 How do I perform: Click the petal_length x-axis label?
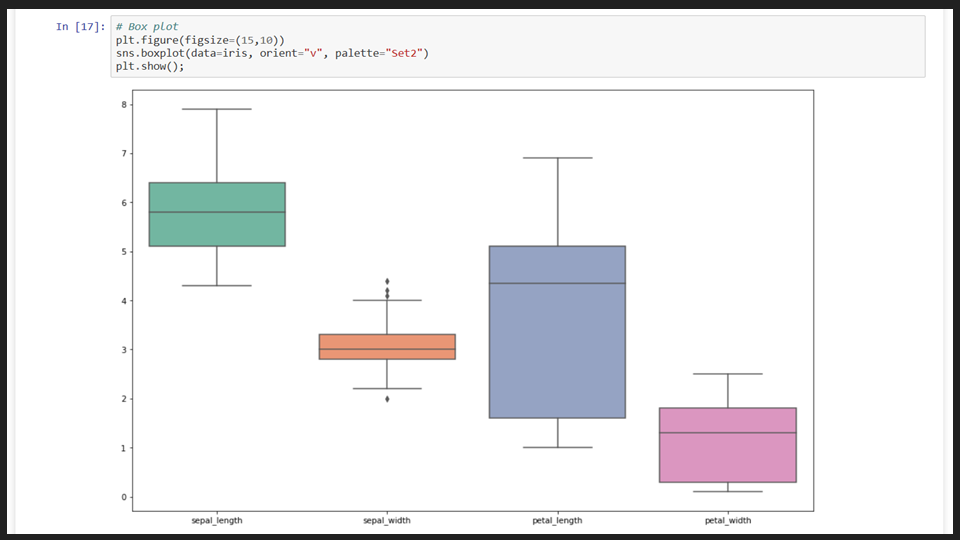(x=557, y=520)
